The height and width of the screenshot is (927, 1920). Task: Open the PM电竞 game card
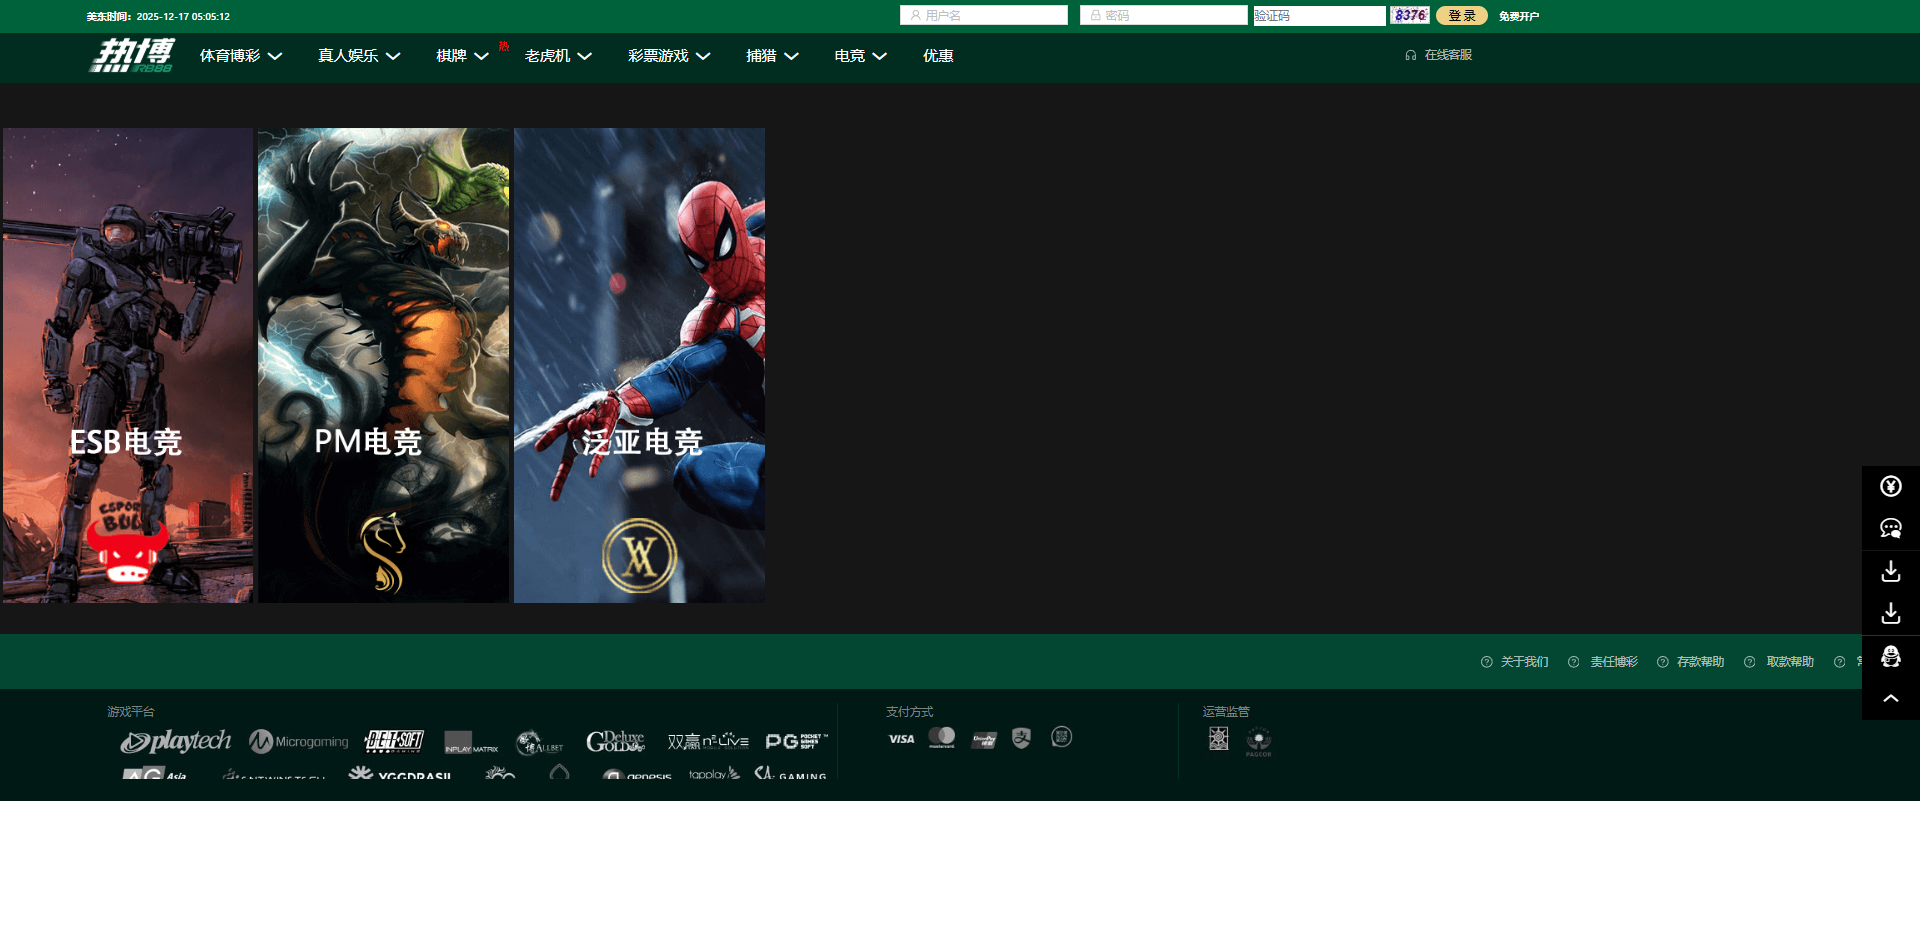click(x=384, y=365)
